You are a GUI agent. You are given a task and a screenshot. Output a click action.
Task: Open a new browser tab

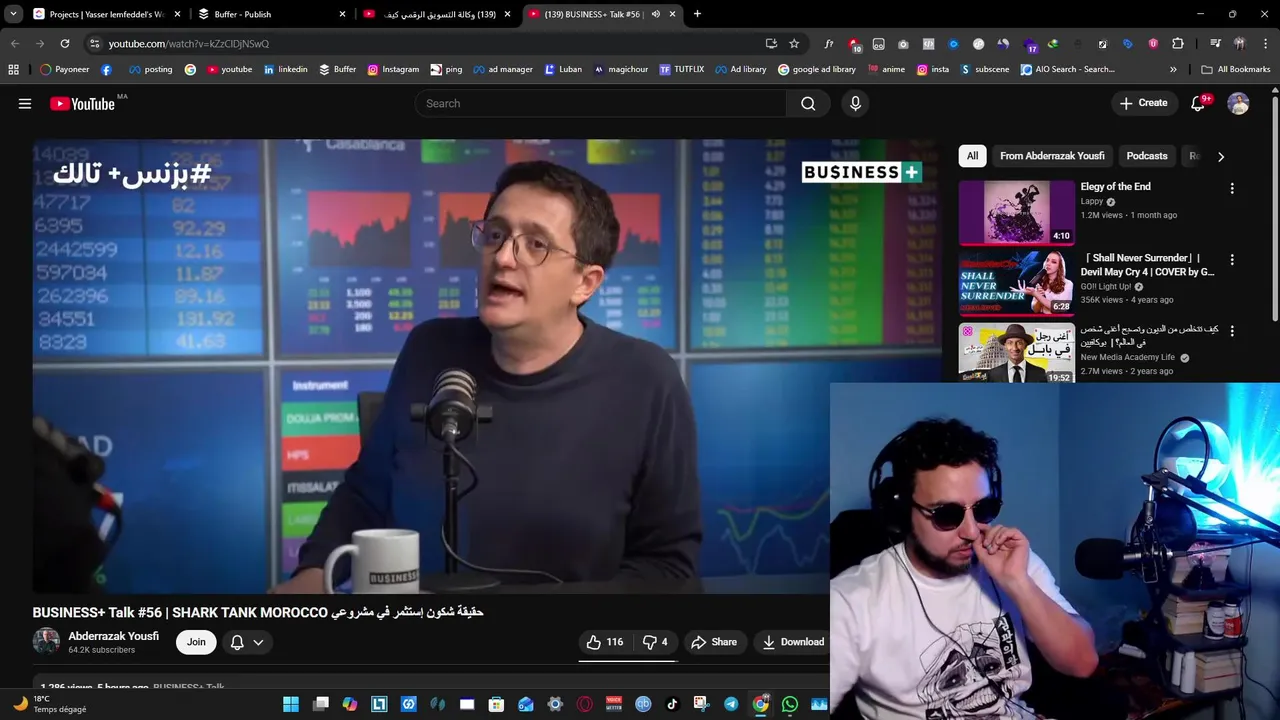tap(697, 14)
